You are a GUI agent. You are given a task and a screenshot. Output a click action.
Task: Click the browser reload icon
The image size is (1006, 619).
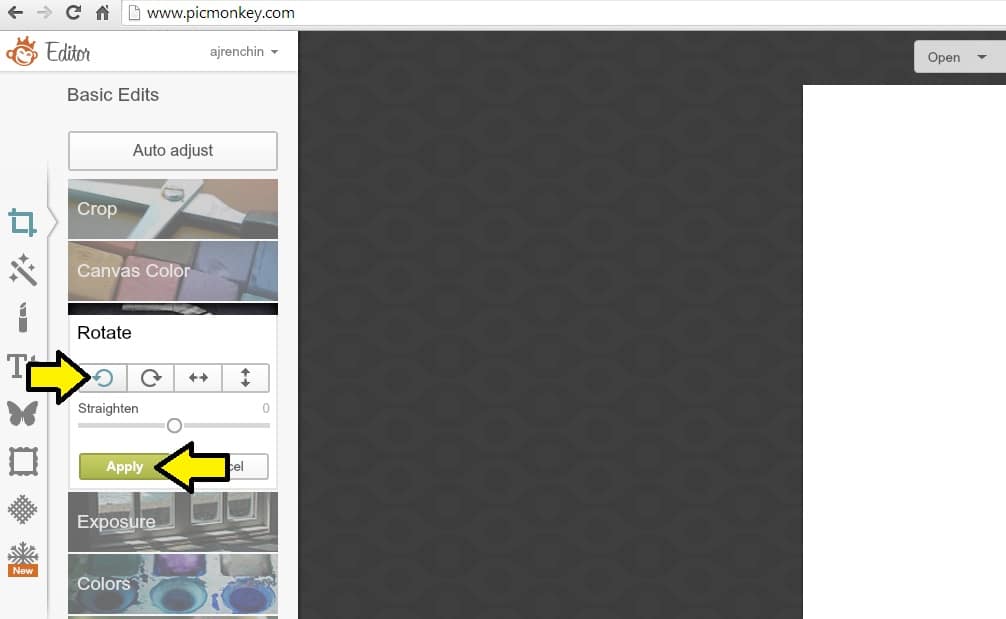73,13
